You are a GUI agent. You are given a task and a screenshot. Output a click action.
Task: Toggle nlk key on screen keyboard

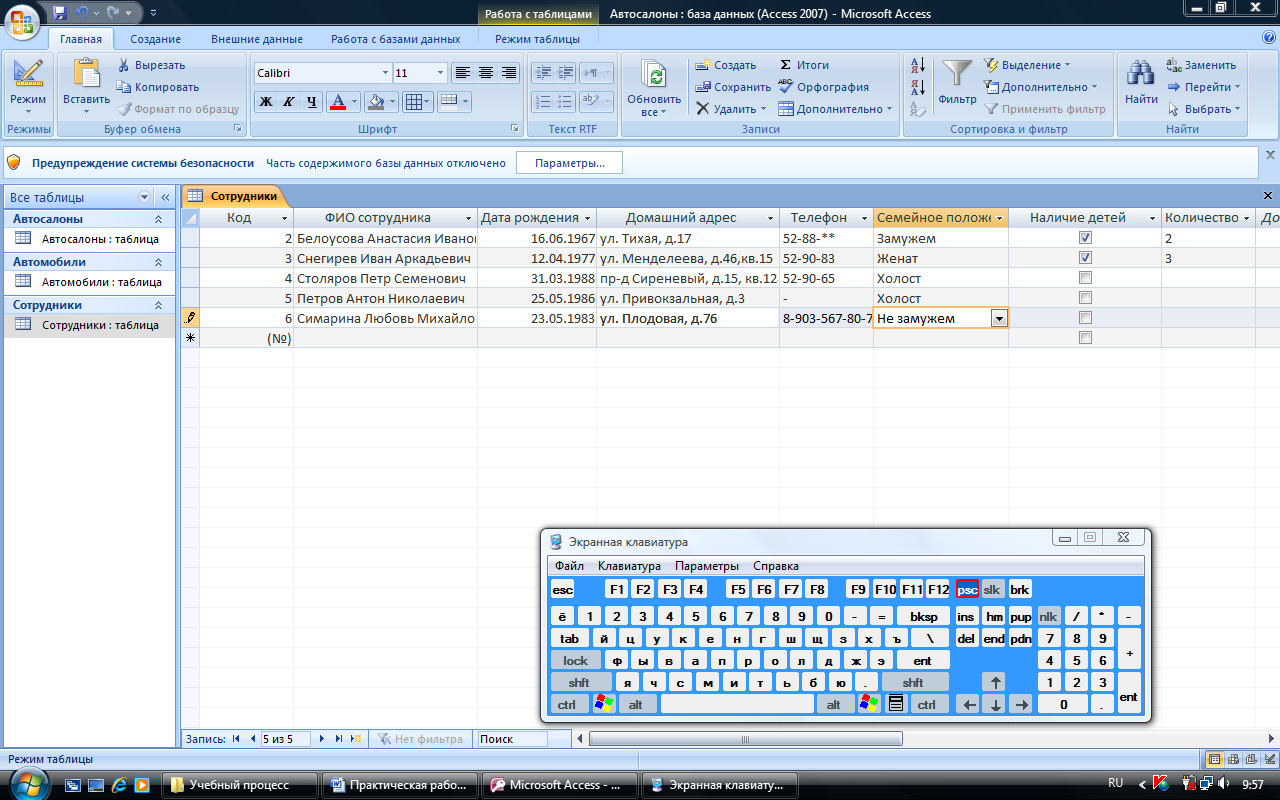coord(1048,616)
